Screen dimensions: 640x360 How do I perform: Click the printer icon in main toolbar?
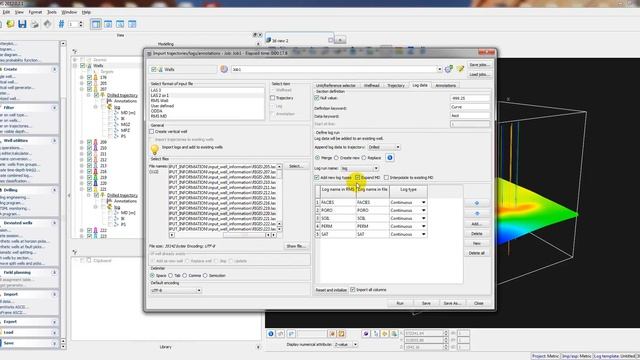point(35,24)
